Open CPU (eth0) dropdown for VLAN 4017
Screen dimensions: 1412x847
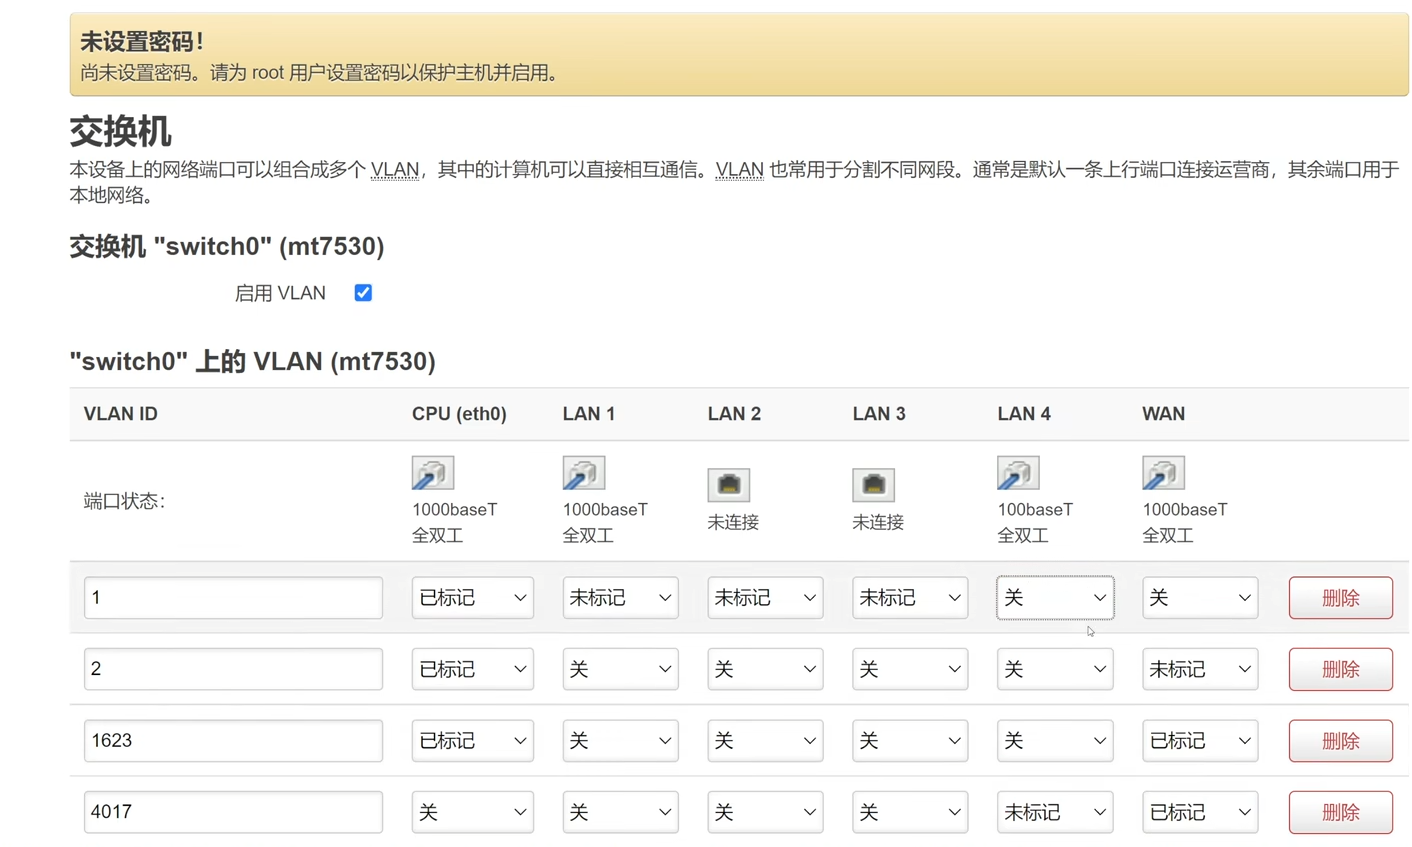[x=473, y=812]
